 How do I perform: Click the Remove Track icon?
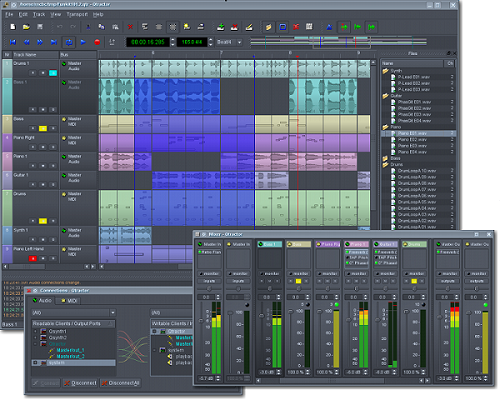(235, 27)
